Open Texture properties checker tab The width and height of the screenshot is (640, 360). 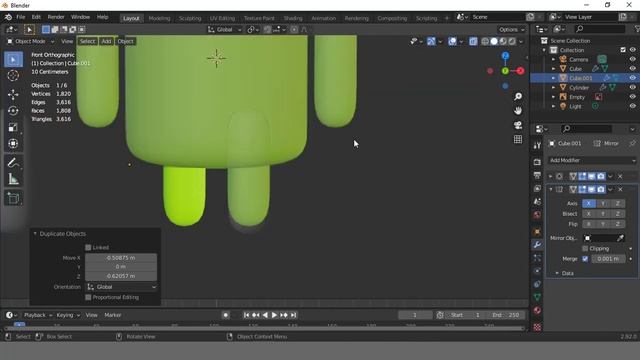point(537,327)
